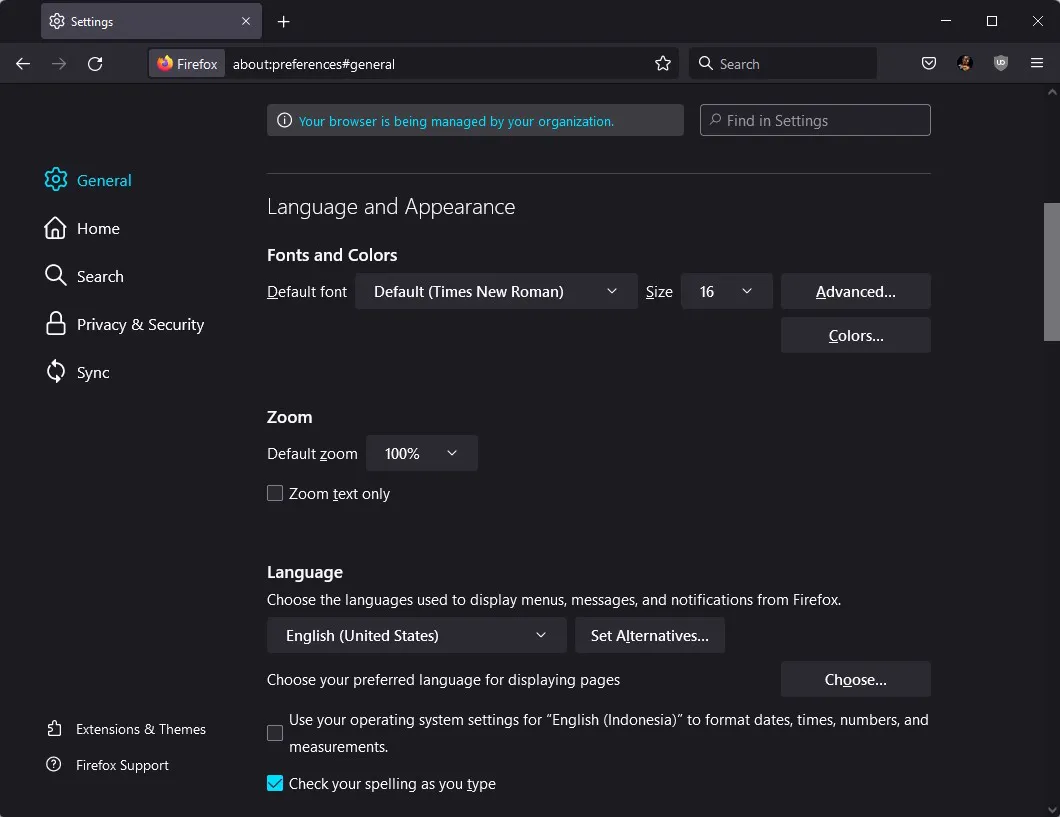Open advanced font settings
Image resolution: width=1060 pixels, height=817 pixels.
[x=855, y=291]
